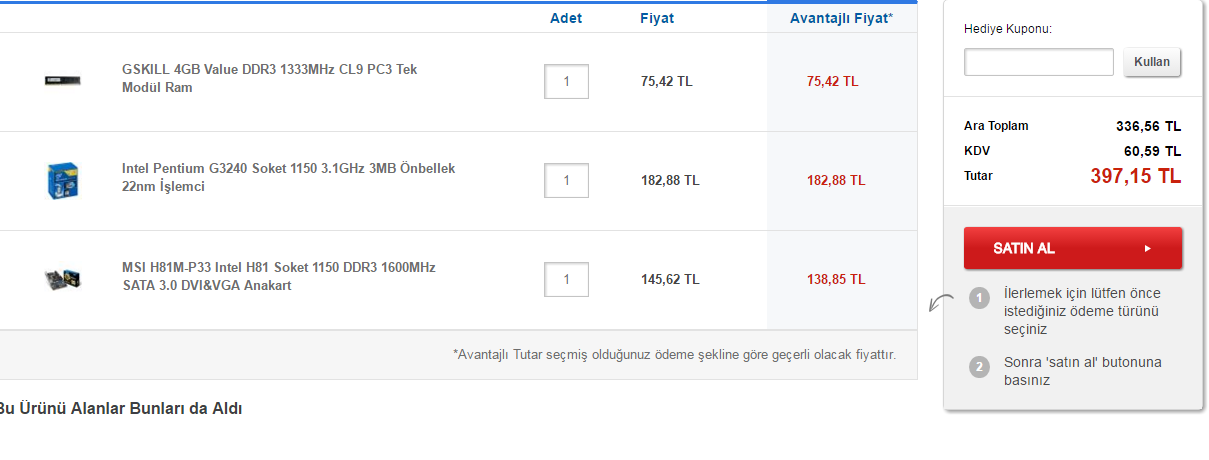Viewport: 1209px width, 460px height.
Task: Select quantity box for MSI H81M-P33
Action: [566, 280]
